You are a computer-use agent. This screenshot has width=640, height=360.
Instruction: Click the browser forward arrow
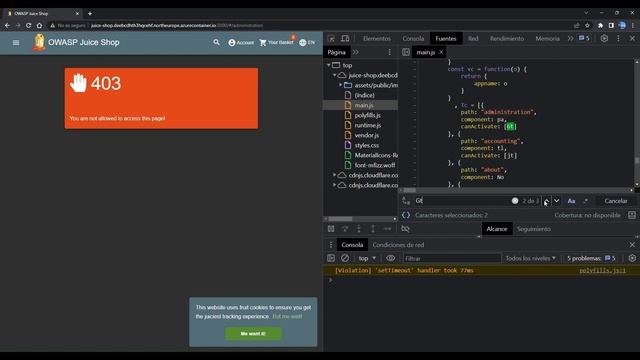coord(18,25)
